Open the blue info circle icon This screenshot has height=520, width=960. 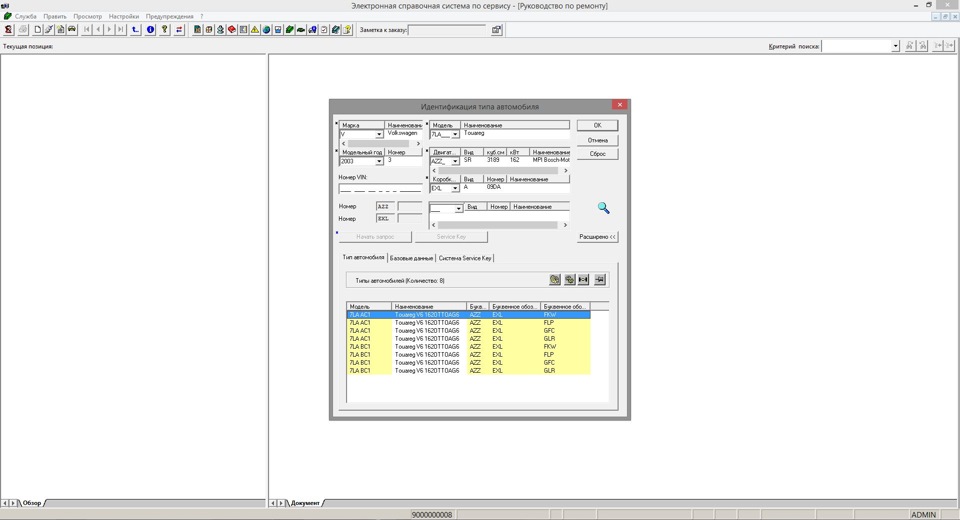tap(150, 29)
